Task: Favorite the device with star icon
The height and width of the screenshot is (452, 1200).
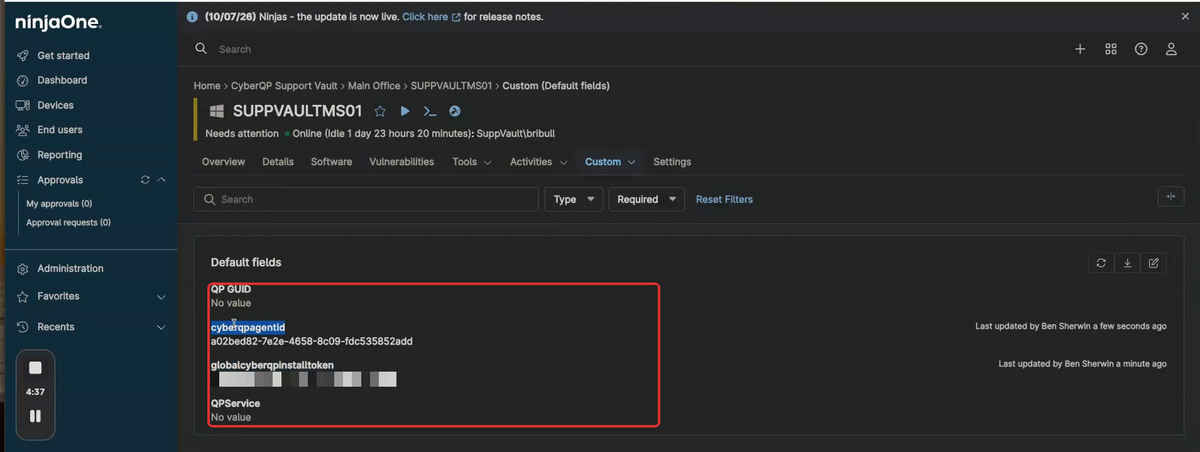Action: click(380, 111)
